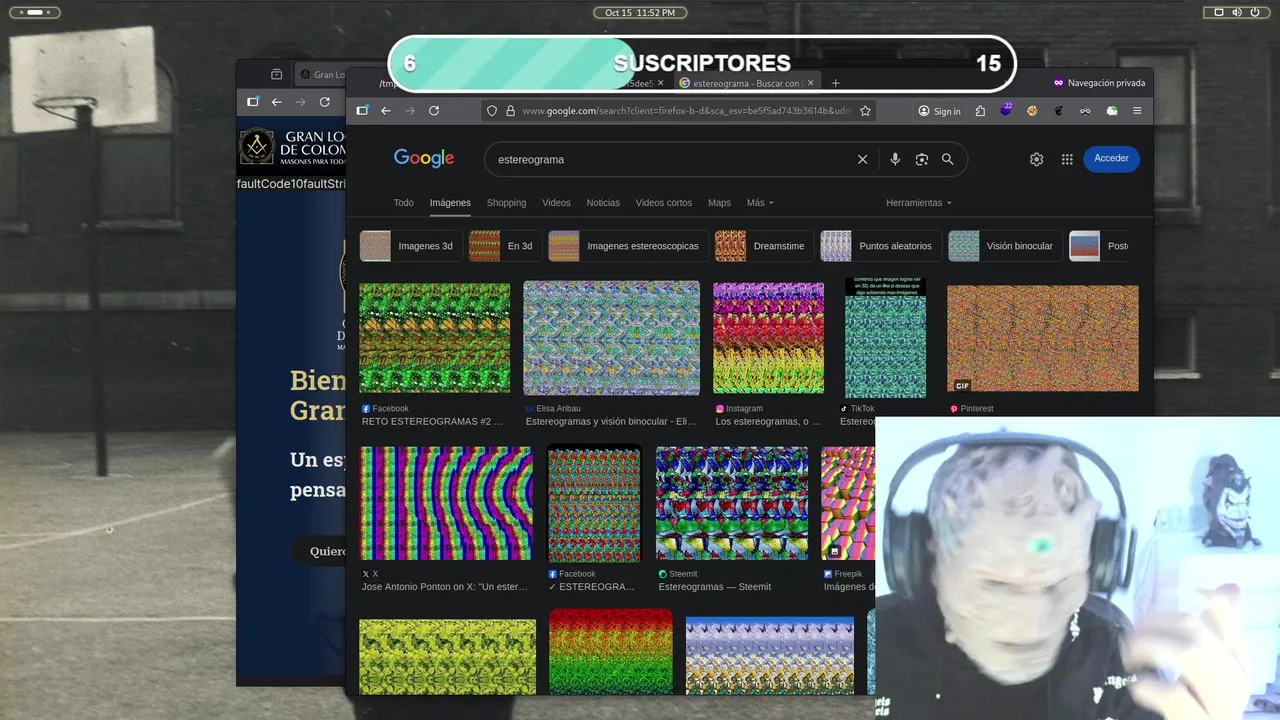
Task: Open Google quick settings gear
Action: point(1036,159)
